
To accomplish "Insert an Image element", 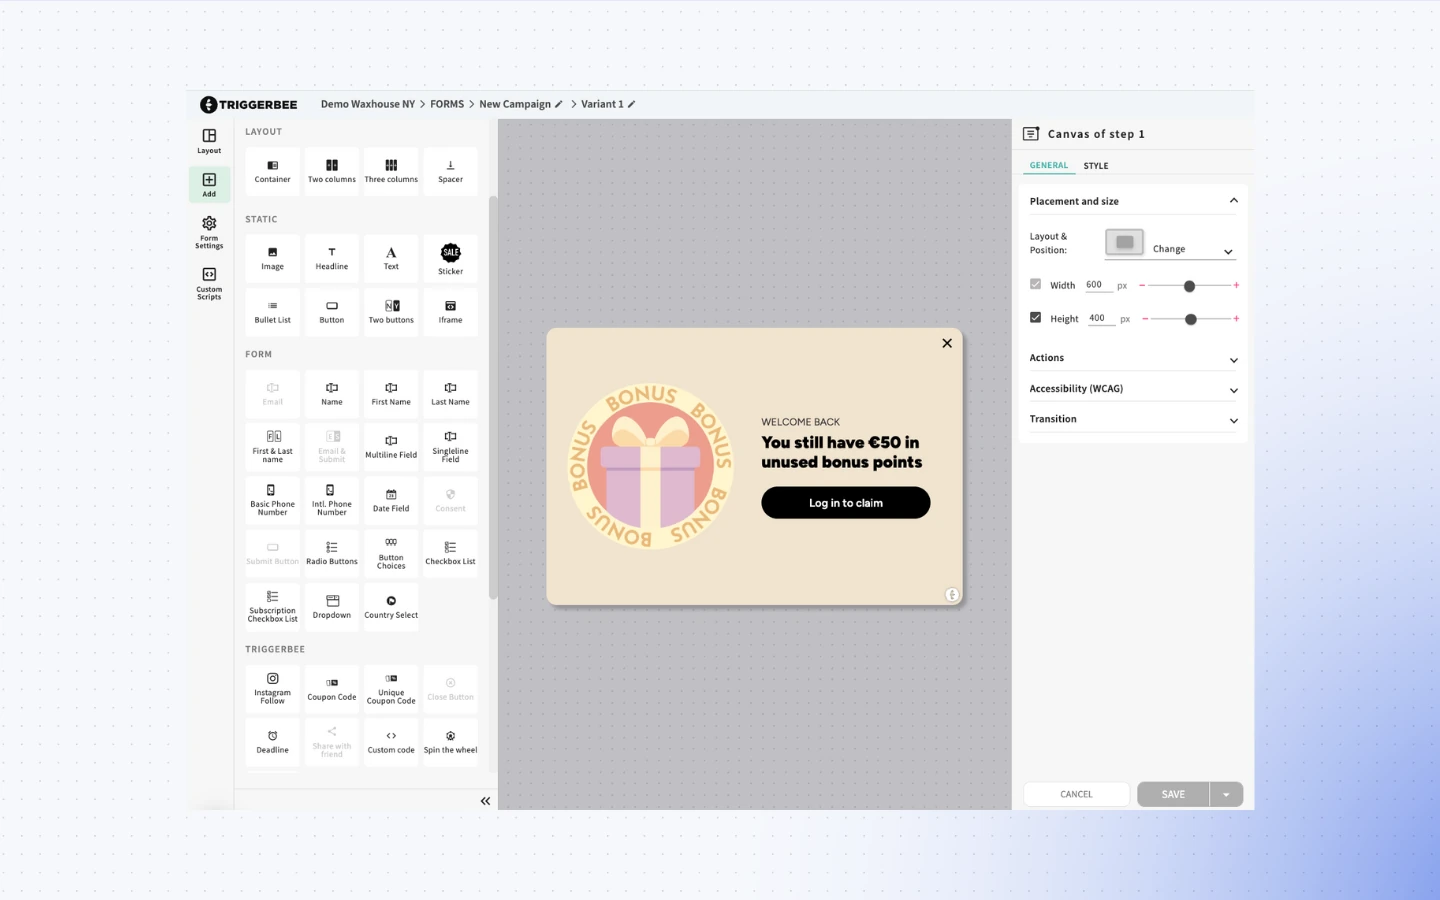I will coord(272,259).
